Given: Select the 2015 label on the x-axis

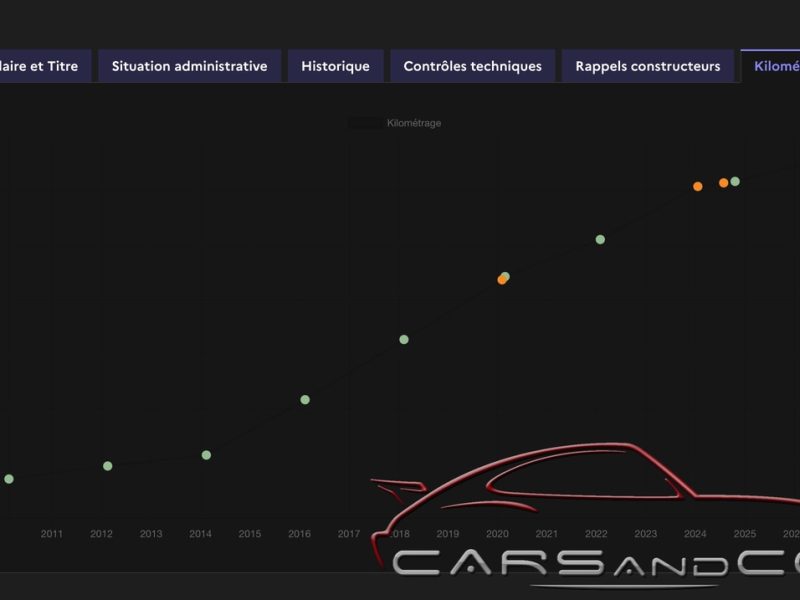Looking at the screenshot, I should (x=249, y=534).
